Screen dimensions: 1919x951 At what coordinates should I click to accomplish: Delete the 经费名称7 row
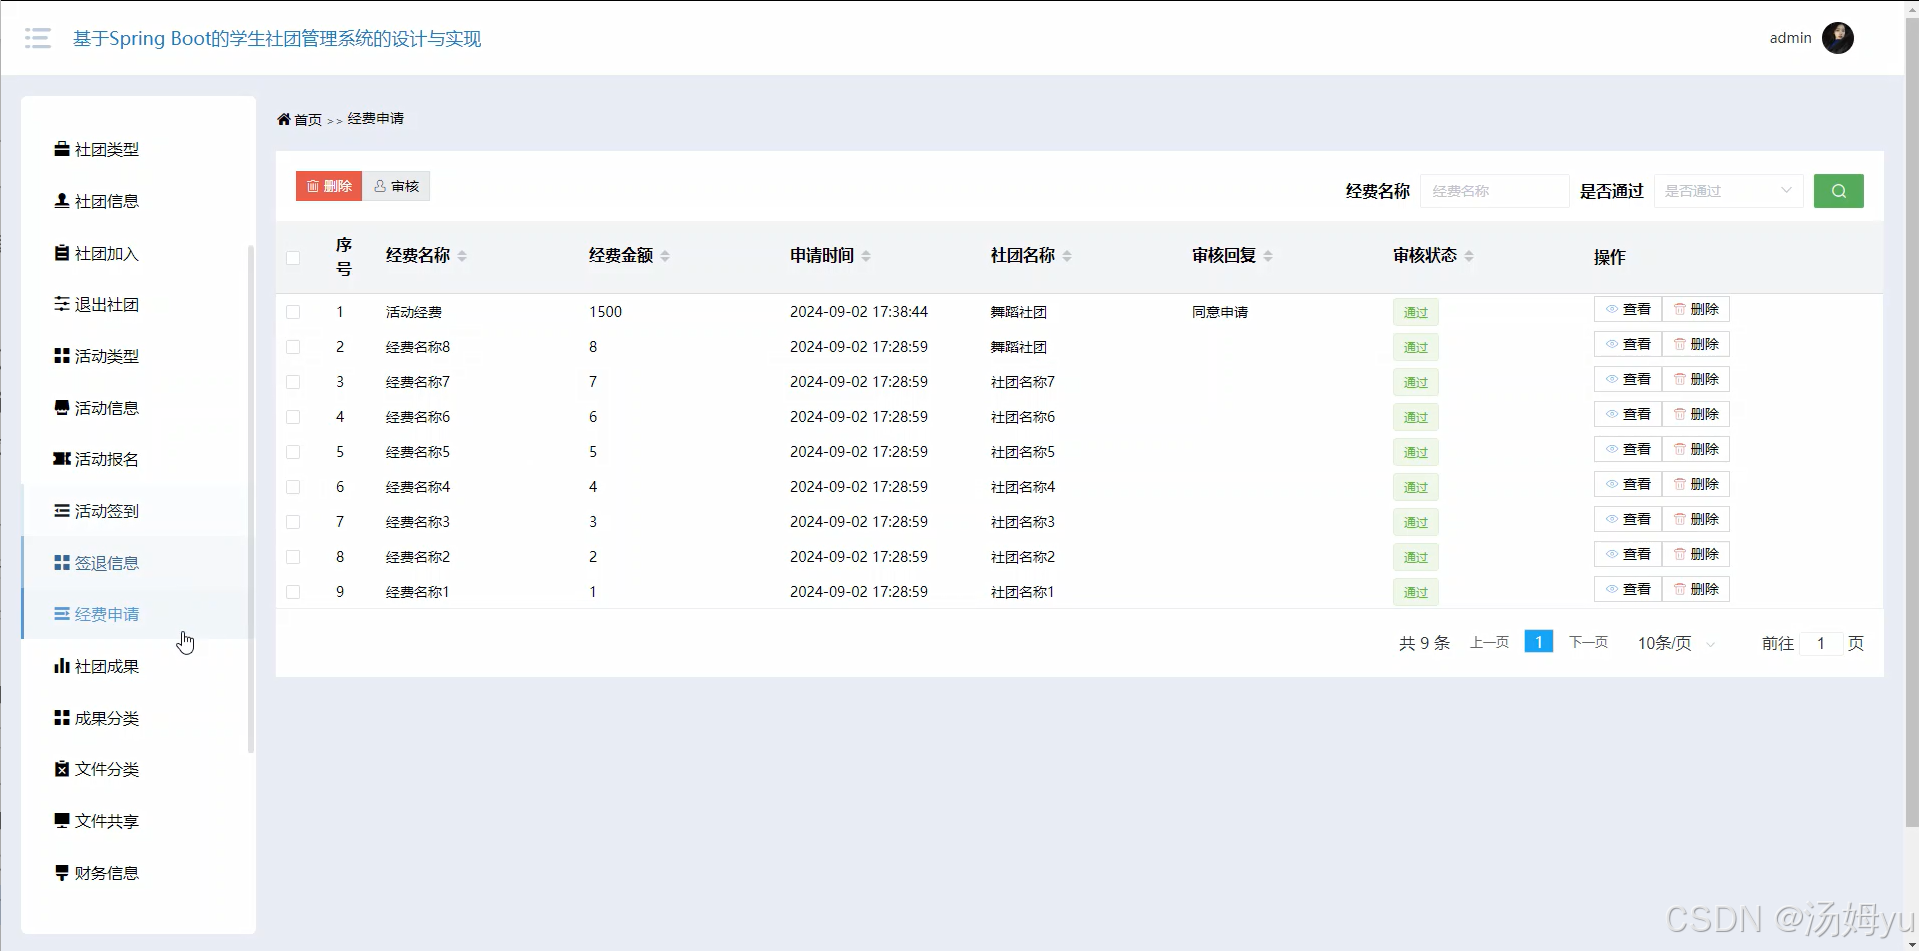click(1696, 379)
